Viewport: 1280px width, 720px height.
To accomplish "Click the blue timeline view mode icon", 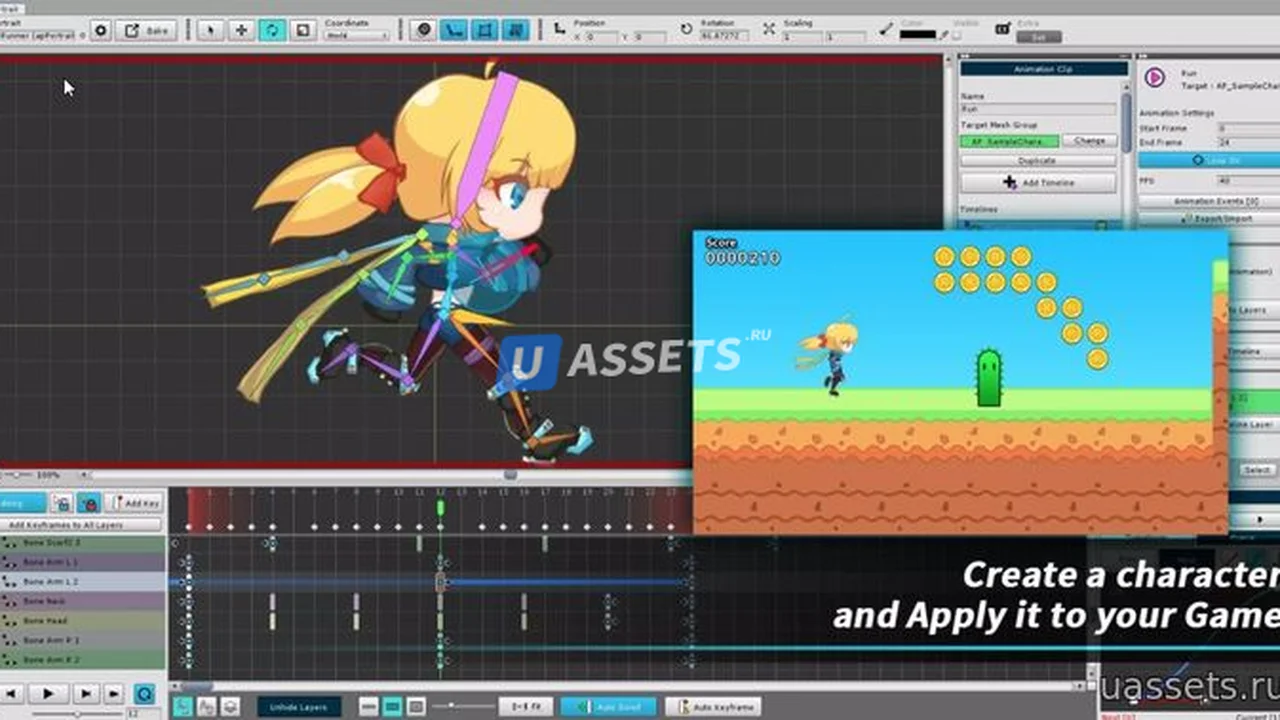I will pyautogui.click(x=182, y=707).
